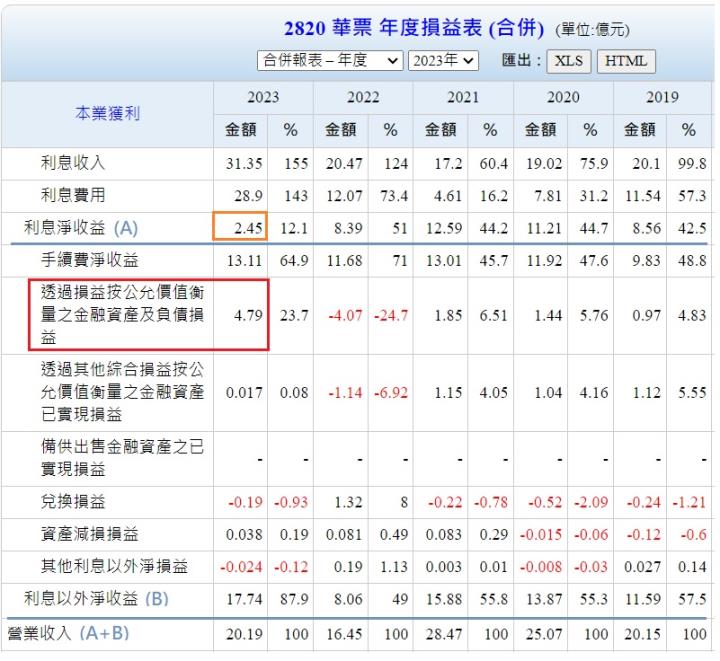Click the 利息淨收益 (A) row label
This screenshot has height=661, width=720.
click(81, 228)
